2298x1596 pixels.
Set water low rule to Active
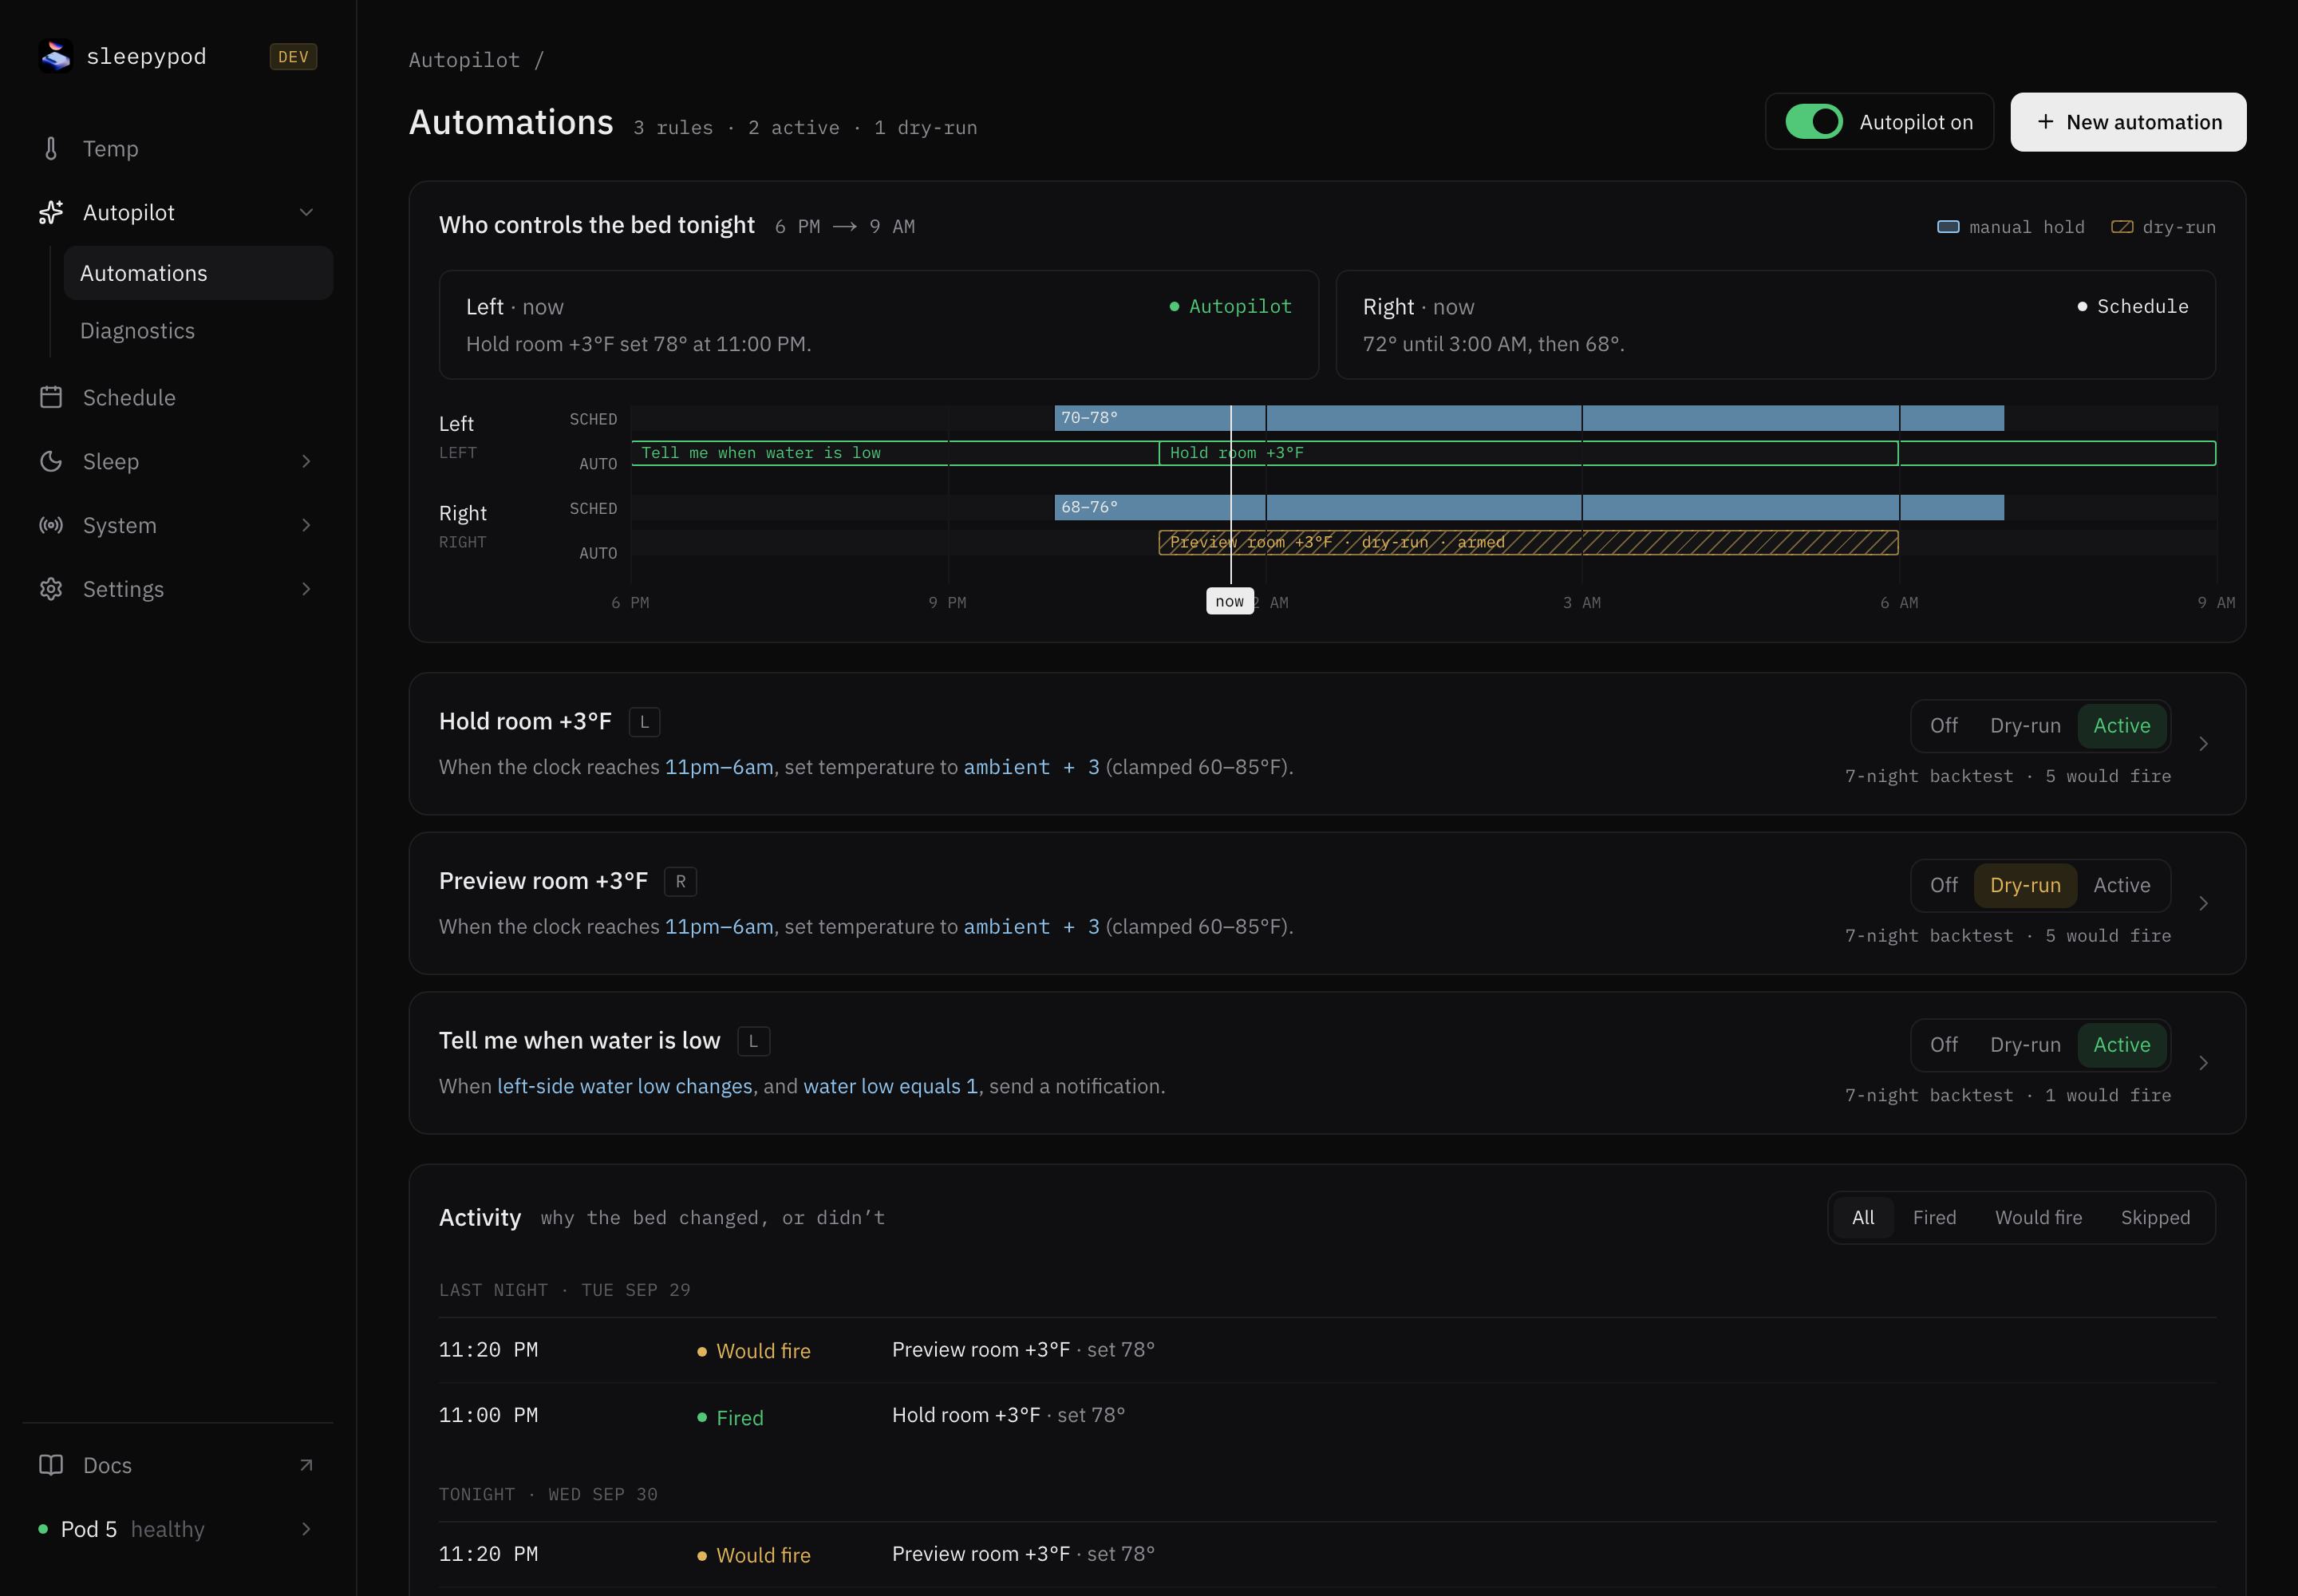(x=2121, y=1045)
